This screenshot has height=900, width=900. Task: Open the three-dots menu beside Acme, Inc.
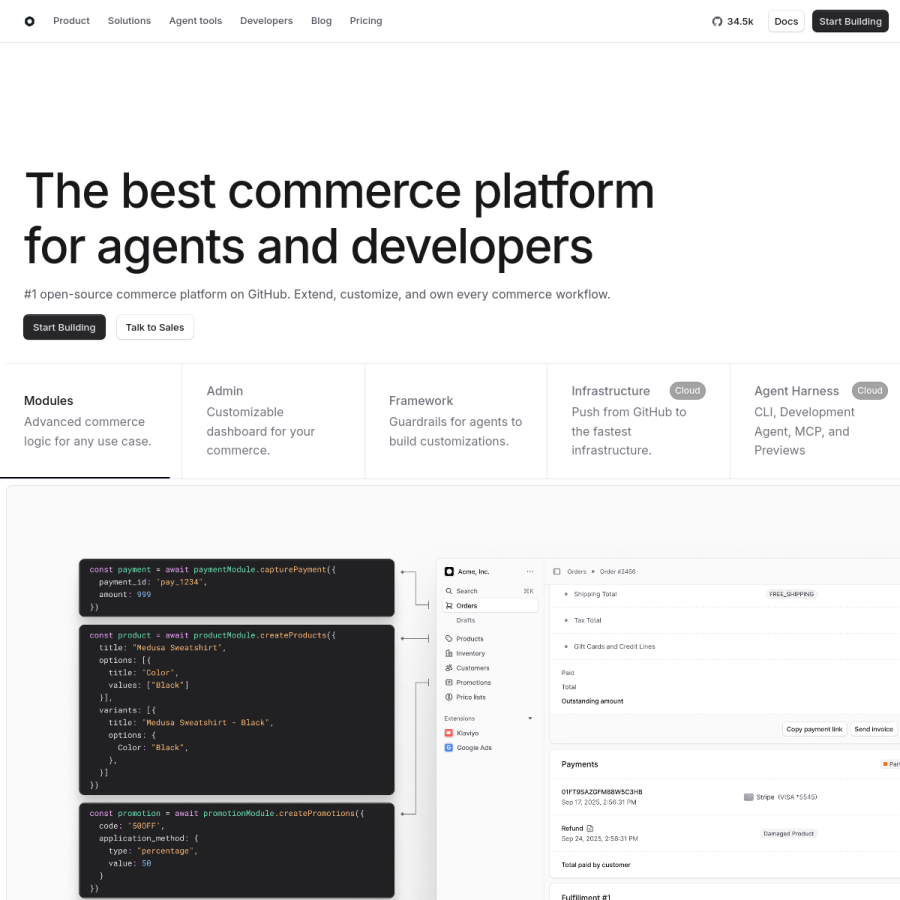click(x=530, y=572)
